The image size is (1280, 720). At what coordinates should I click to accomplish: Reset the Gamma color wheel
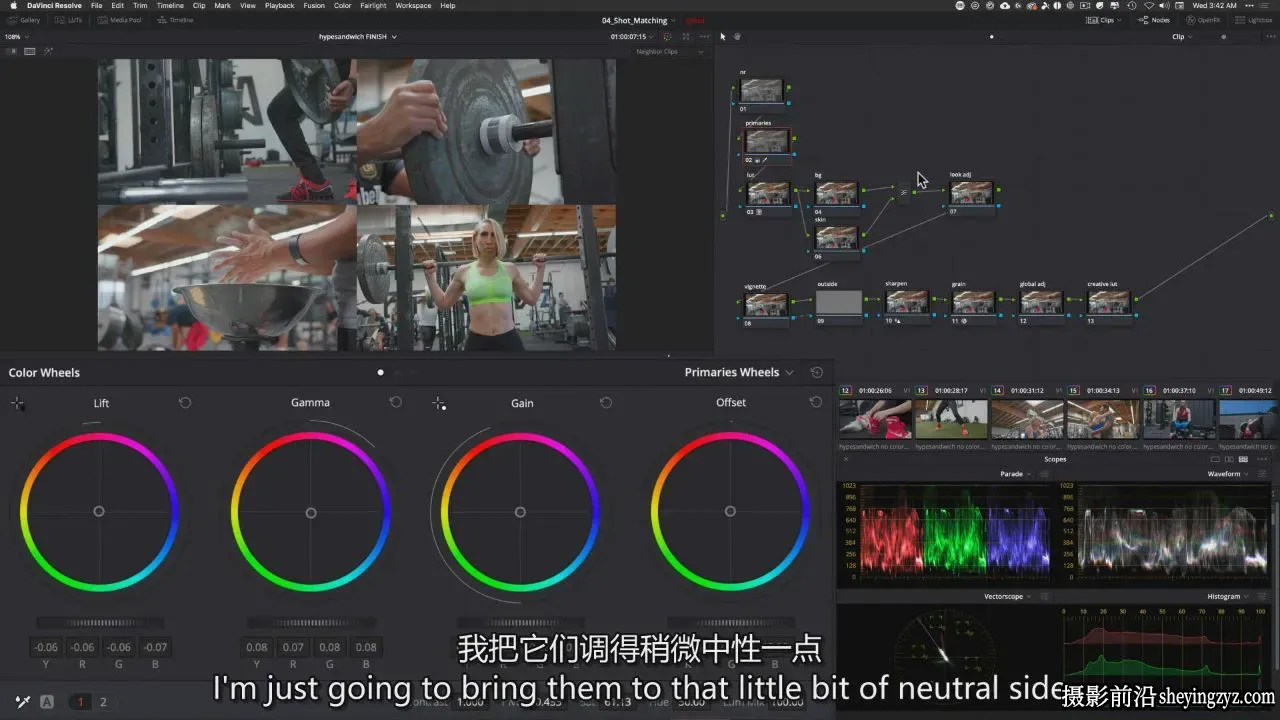(396, 403)
